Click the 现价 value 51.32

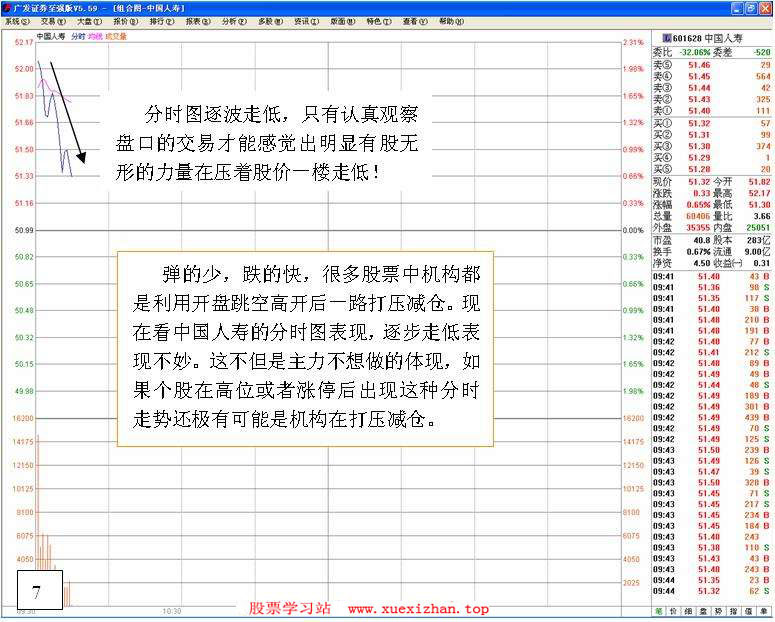tap(699, 182)
